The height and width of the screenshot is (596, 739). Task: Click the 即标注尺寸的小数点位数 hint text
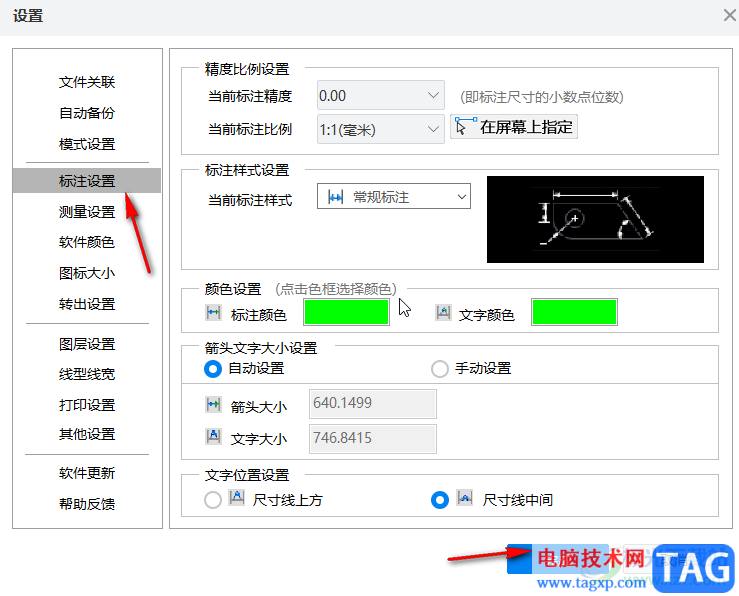click(x=542, y=97)
